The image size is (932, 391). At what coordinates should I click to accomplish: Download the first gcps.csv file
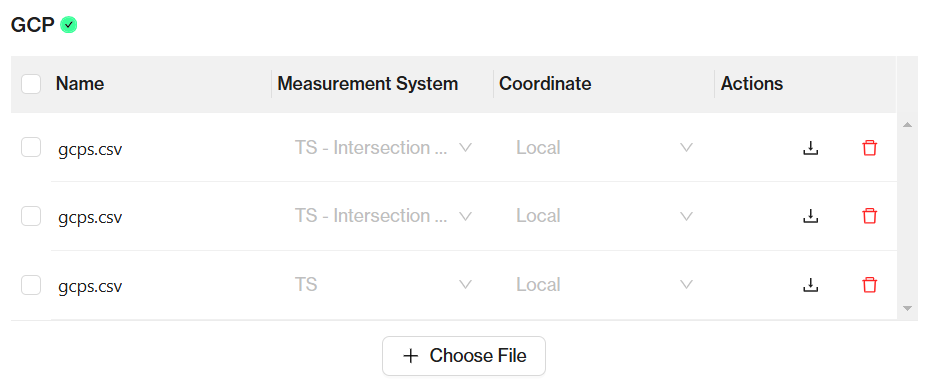[810, 148]
